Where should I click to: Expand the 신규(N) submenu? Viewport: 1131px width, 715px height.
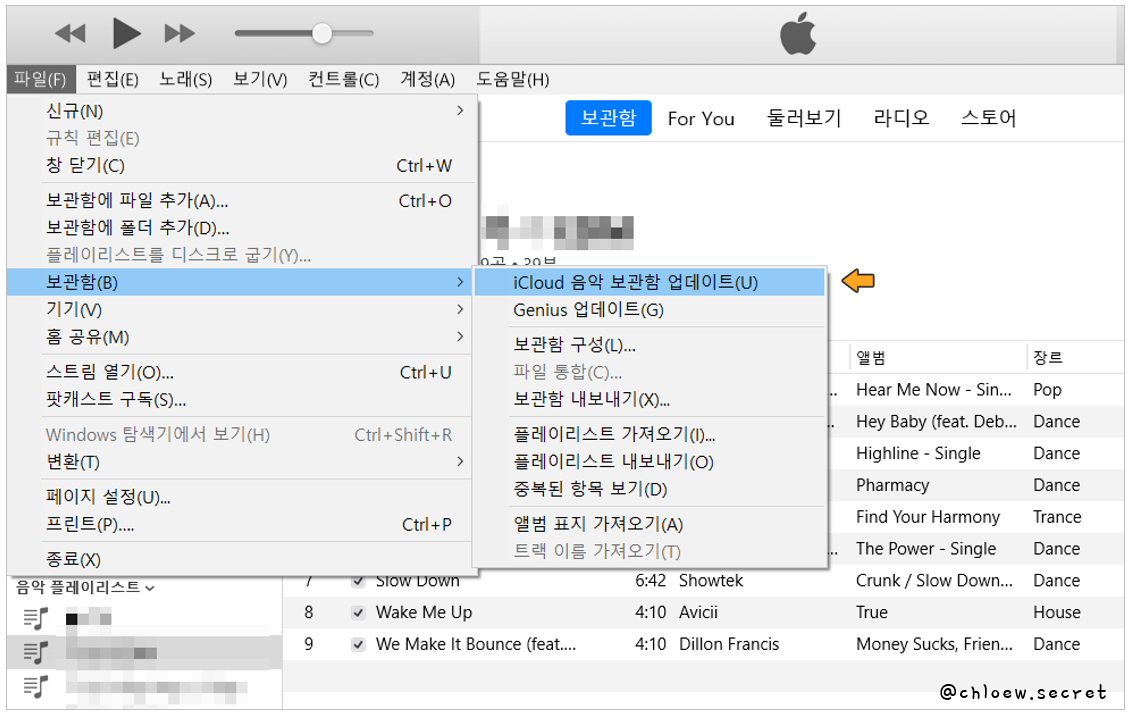click(x=242, y=111)
